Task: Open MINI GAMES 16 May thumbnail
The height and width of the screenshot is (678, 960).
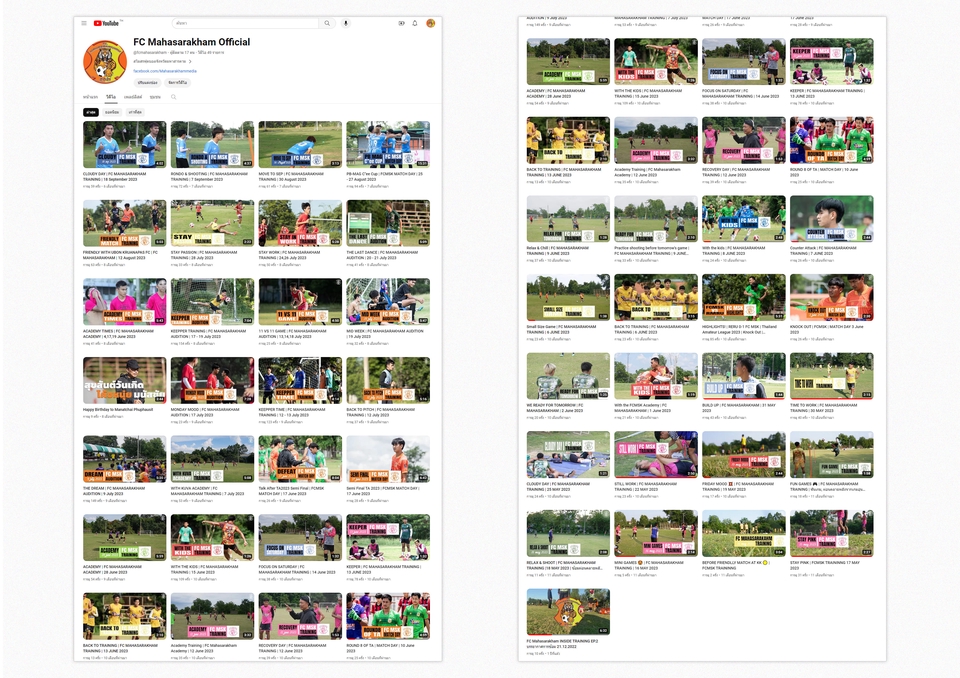Action: (x=656, y=533)
